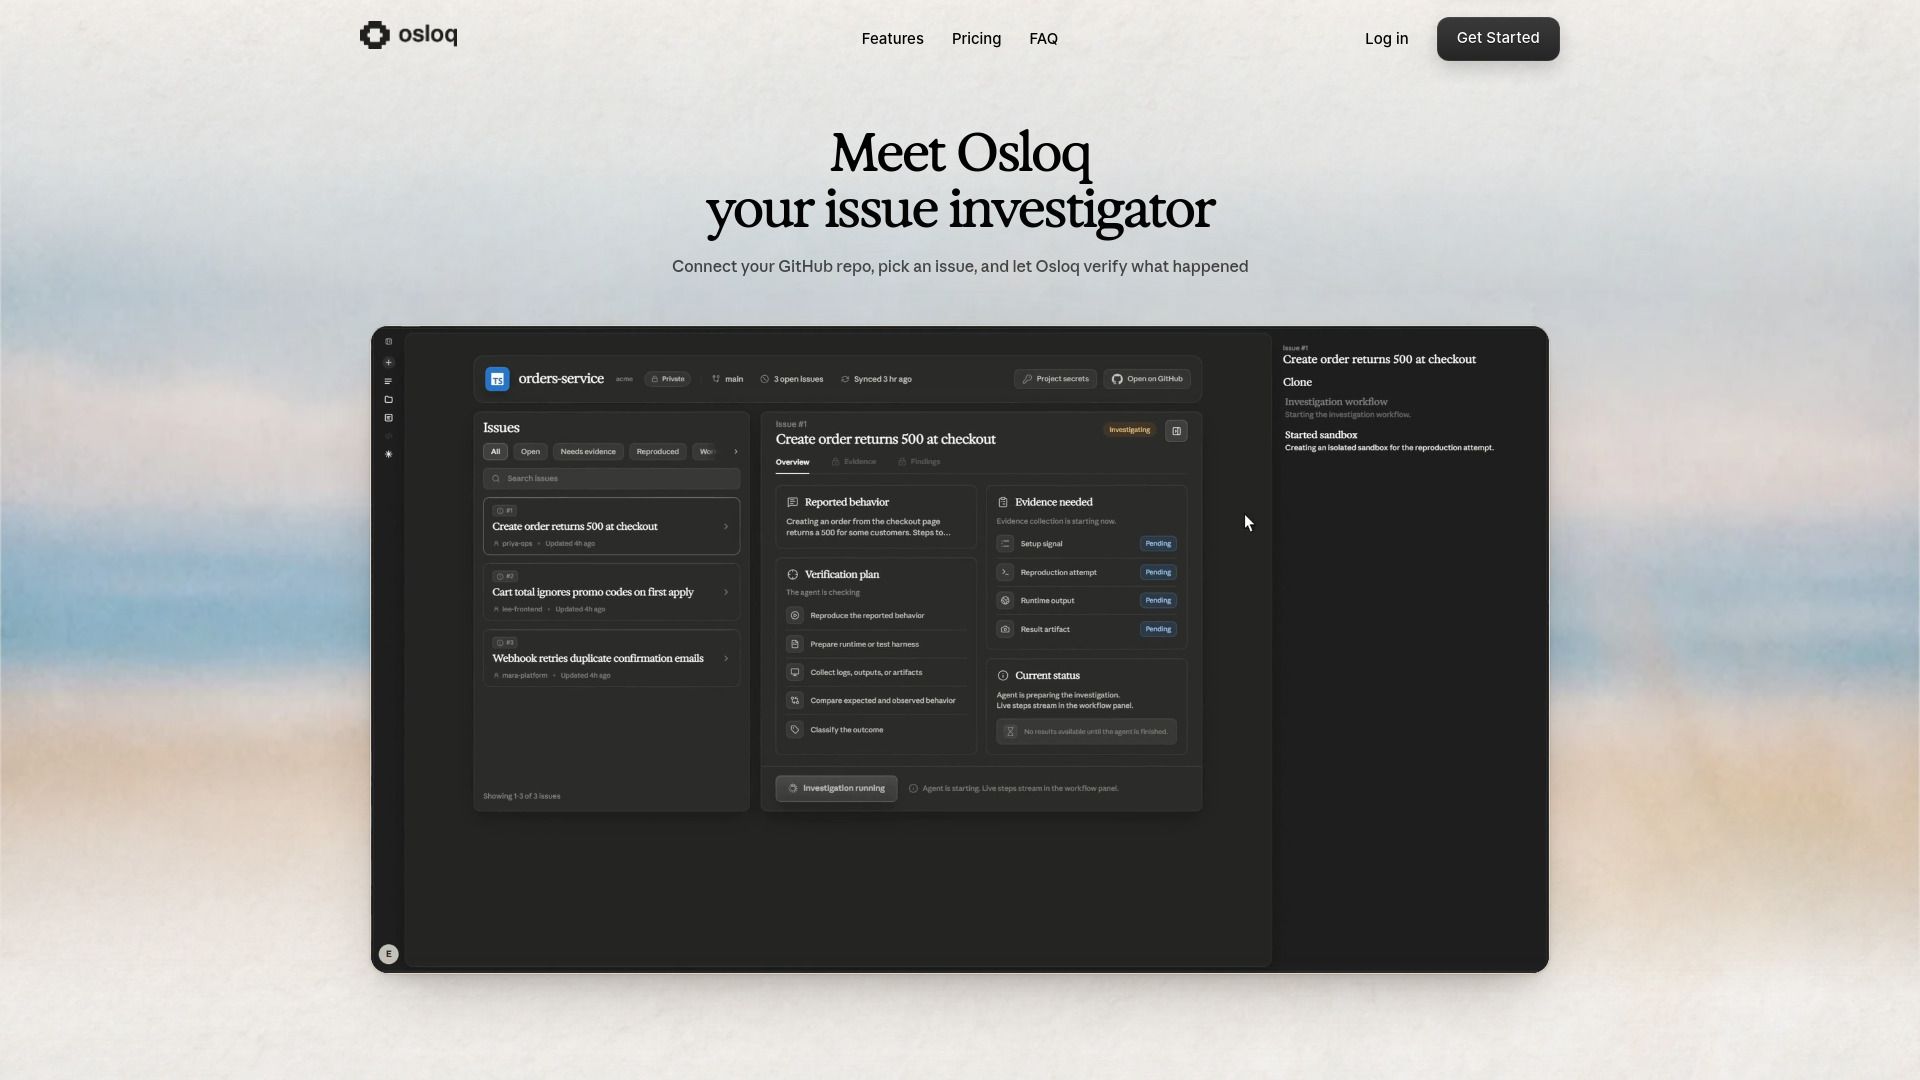Viewport: 1920px width, 1080px height.
Task: Click 'Investigation workflow' step in side panel
Action: click(1348, 407)
